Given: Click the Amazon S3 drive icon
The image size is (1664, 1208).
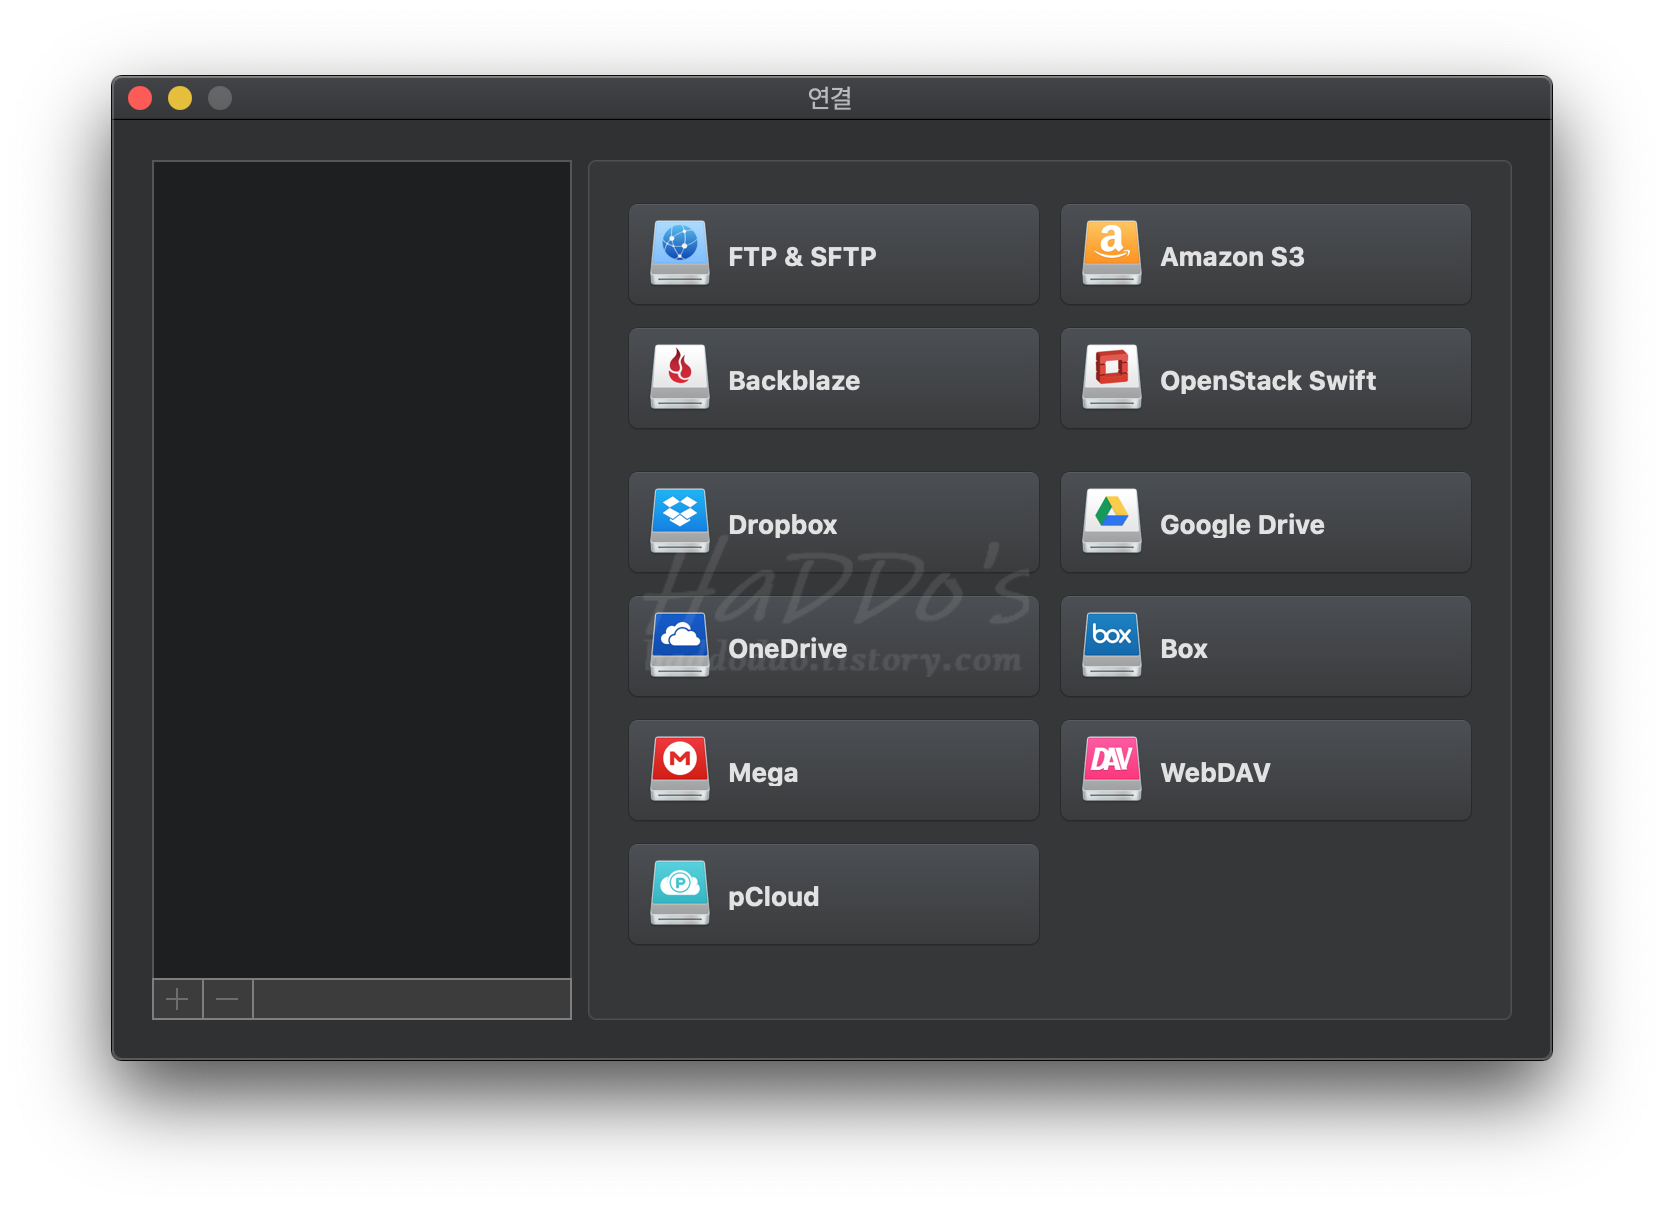Looking at the screenshot, I should point(1112,253).
